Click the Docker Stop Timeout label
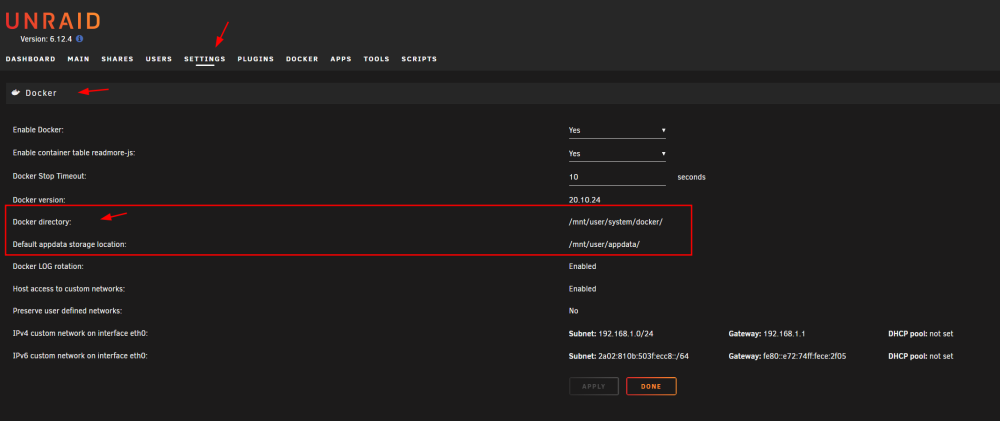 49,175
